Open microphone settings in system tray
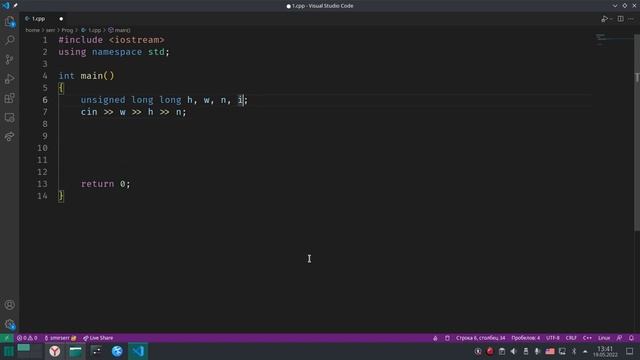The image size is (640, 360). [537, 351]
